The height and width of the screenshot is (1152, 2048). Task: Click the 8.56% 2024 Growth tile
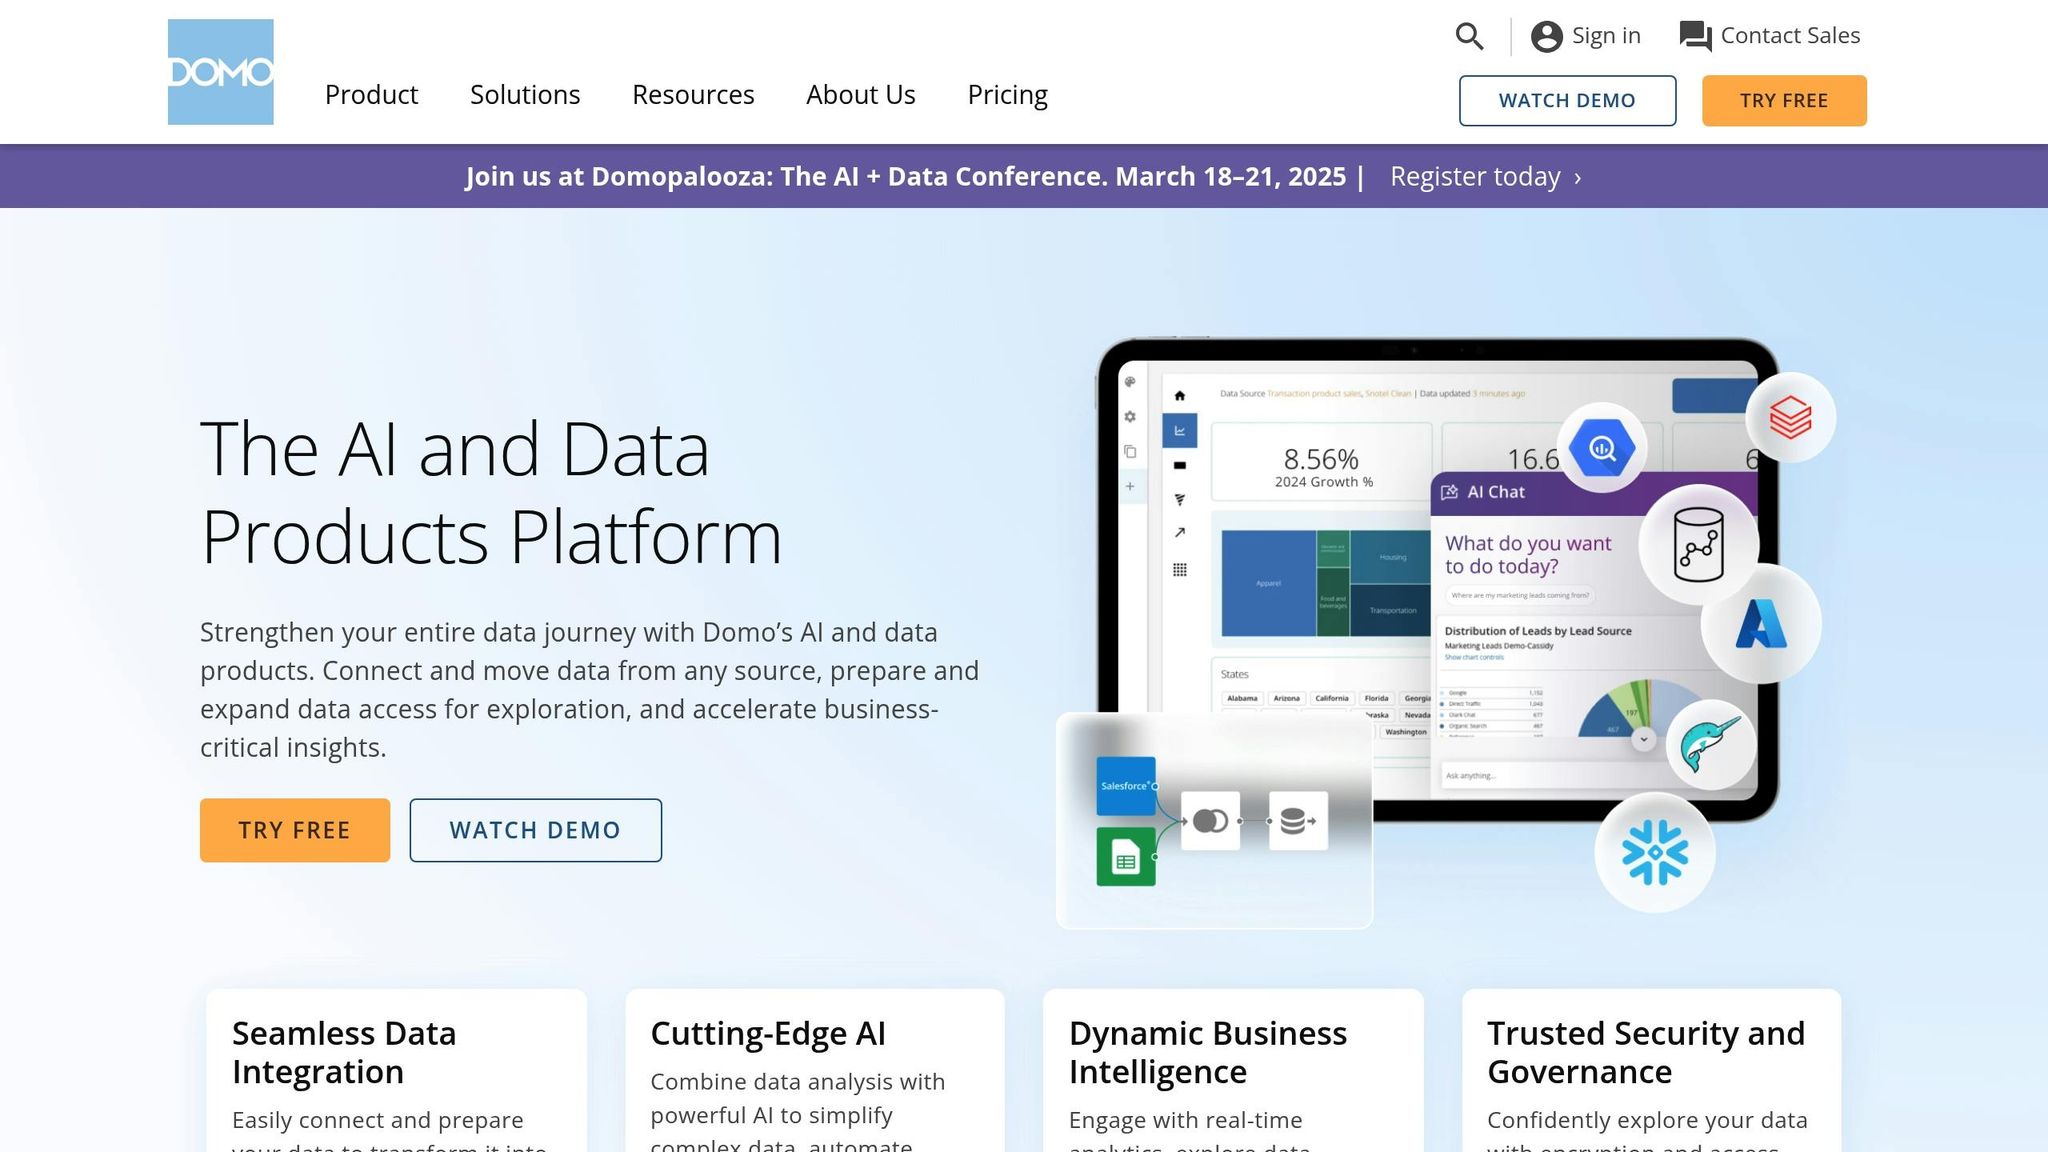click(1322, 462)
